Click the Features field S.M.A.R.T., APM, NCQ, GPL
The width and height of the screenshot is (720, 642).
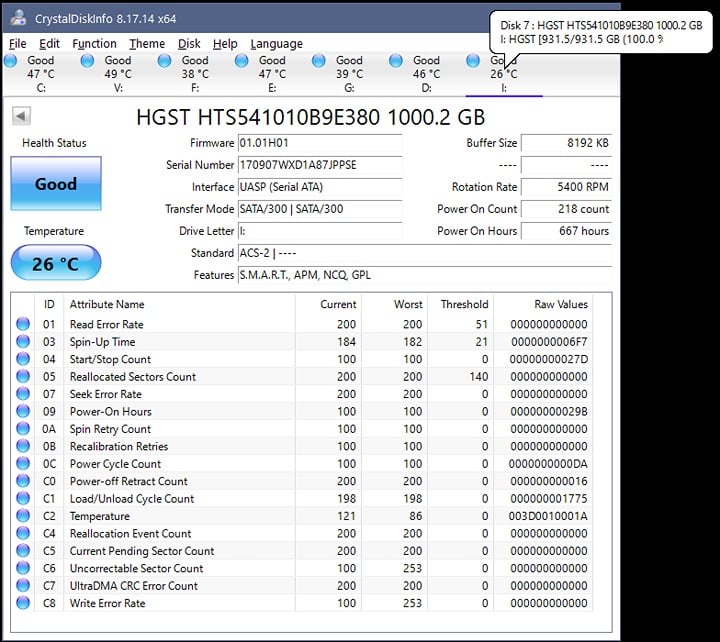pos(425,275)
